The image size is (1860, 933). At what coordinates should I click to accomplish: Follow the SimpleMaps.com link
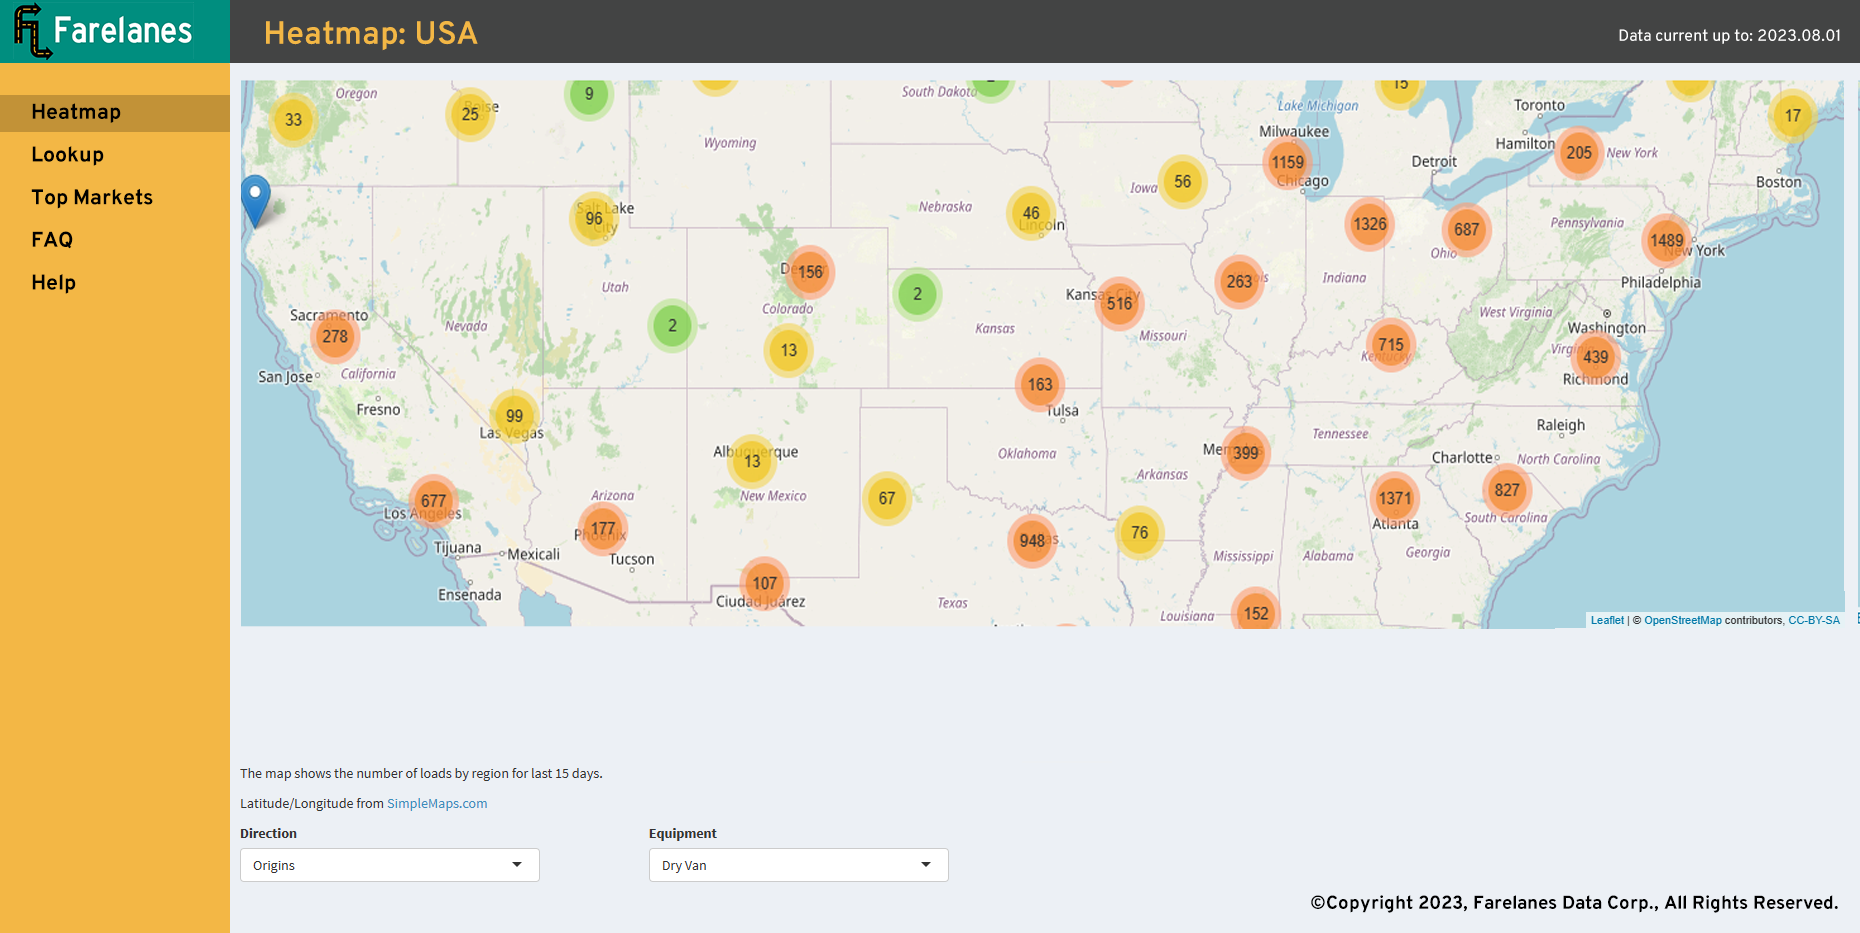pos(437,803)
